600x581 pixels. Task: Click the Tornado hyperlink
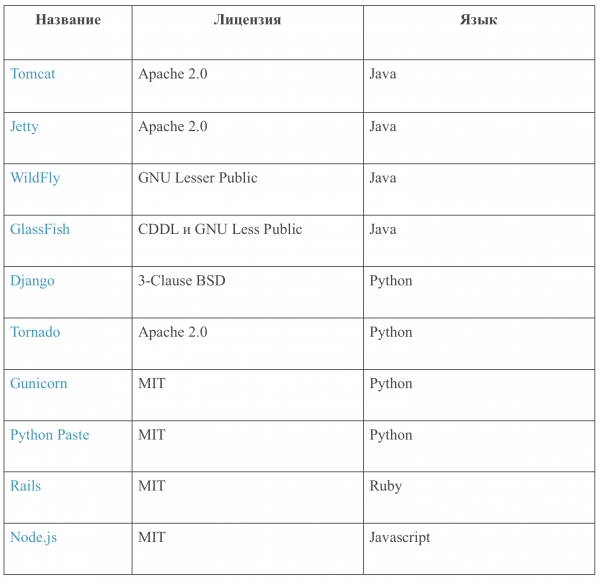(35, 332)
